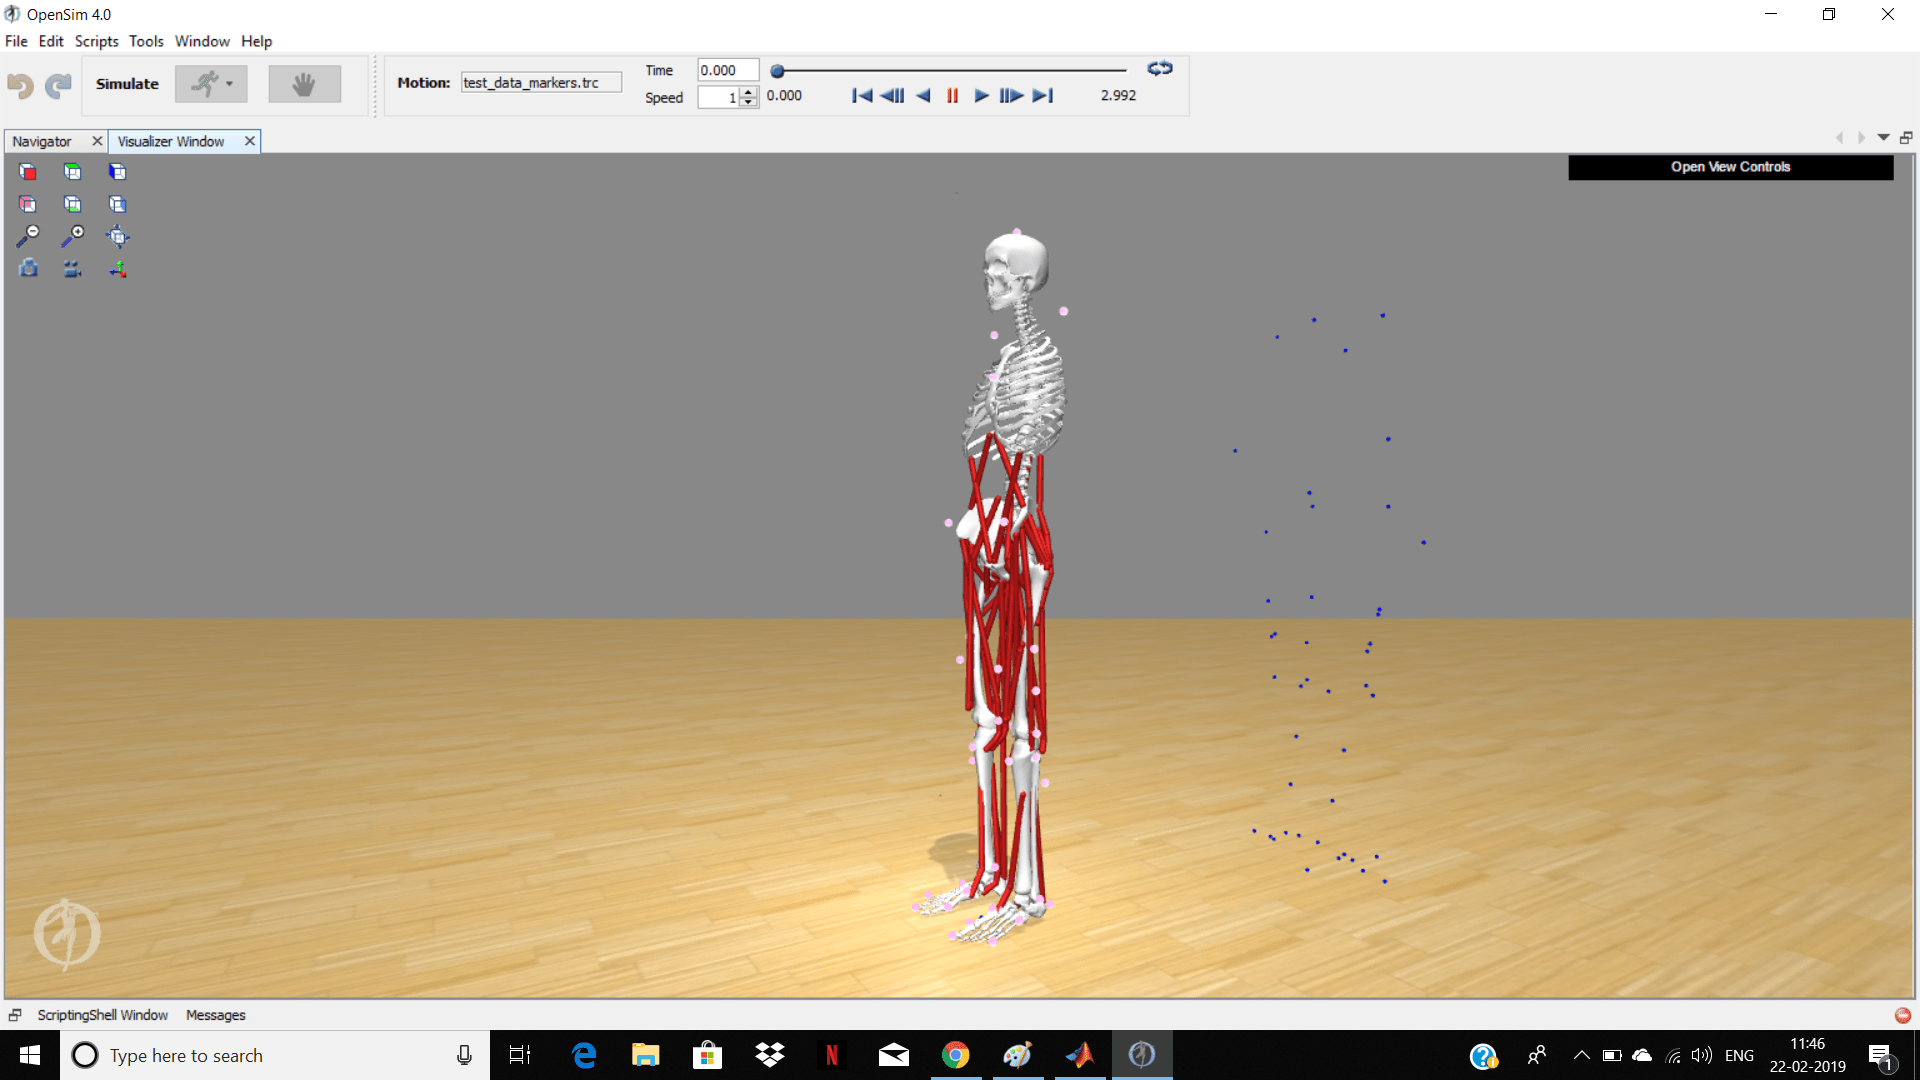Open the Edit menu
This screenshot has height=1080, width=1920.
51,41
